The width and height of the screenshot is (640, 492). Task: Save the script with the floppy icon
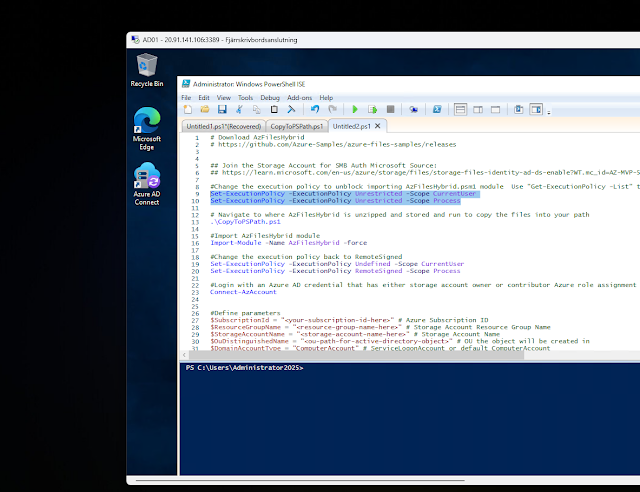coord(222,109)
